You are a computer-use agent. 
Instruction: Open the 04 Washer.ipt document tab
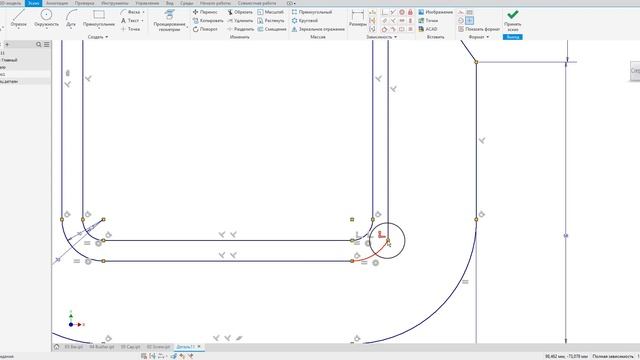click(x=102, y=347)
